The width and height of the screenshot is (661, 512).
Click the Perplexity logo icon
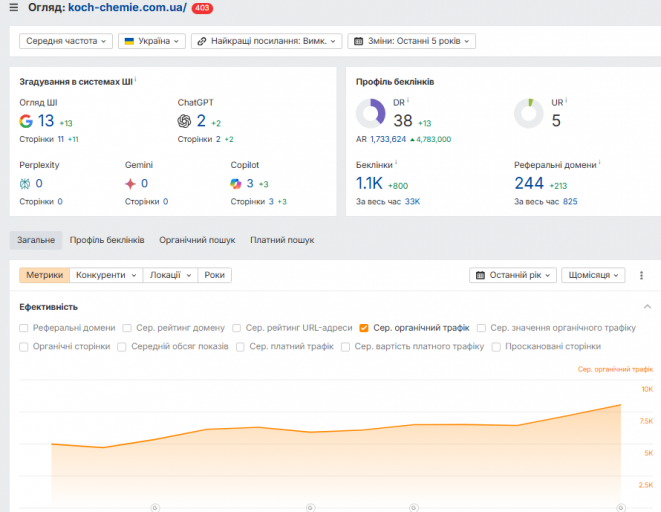(x=25, y=184)
